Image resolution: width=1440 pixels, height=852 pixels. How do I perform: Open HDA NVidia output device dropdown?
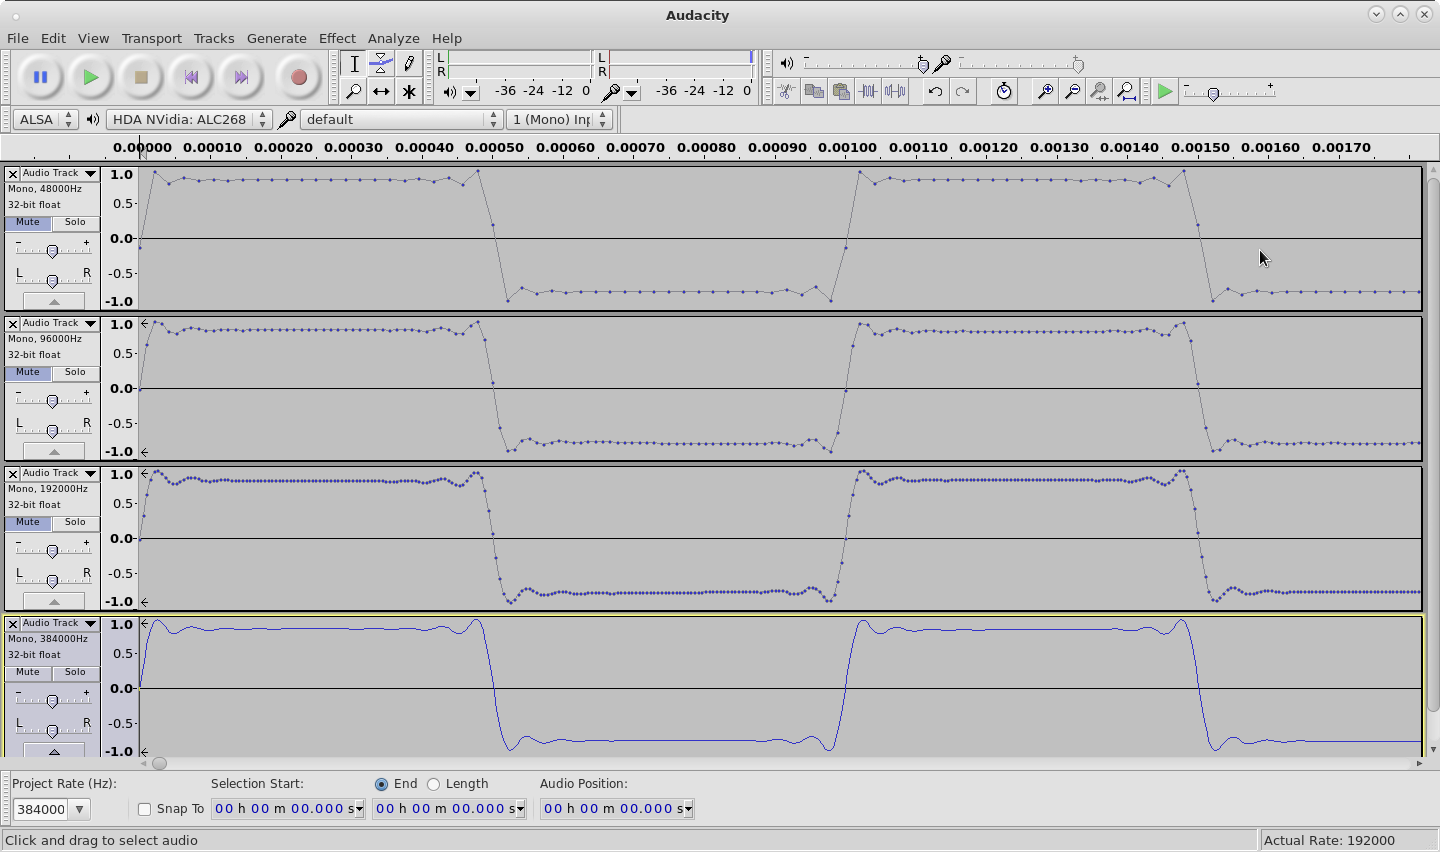point(188,119)
